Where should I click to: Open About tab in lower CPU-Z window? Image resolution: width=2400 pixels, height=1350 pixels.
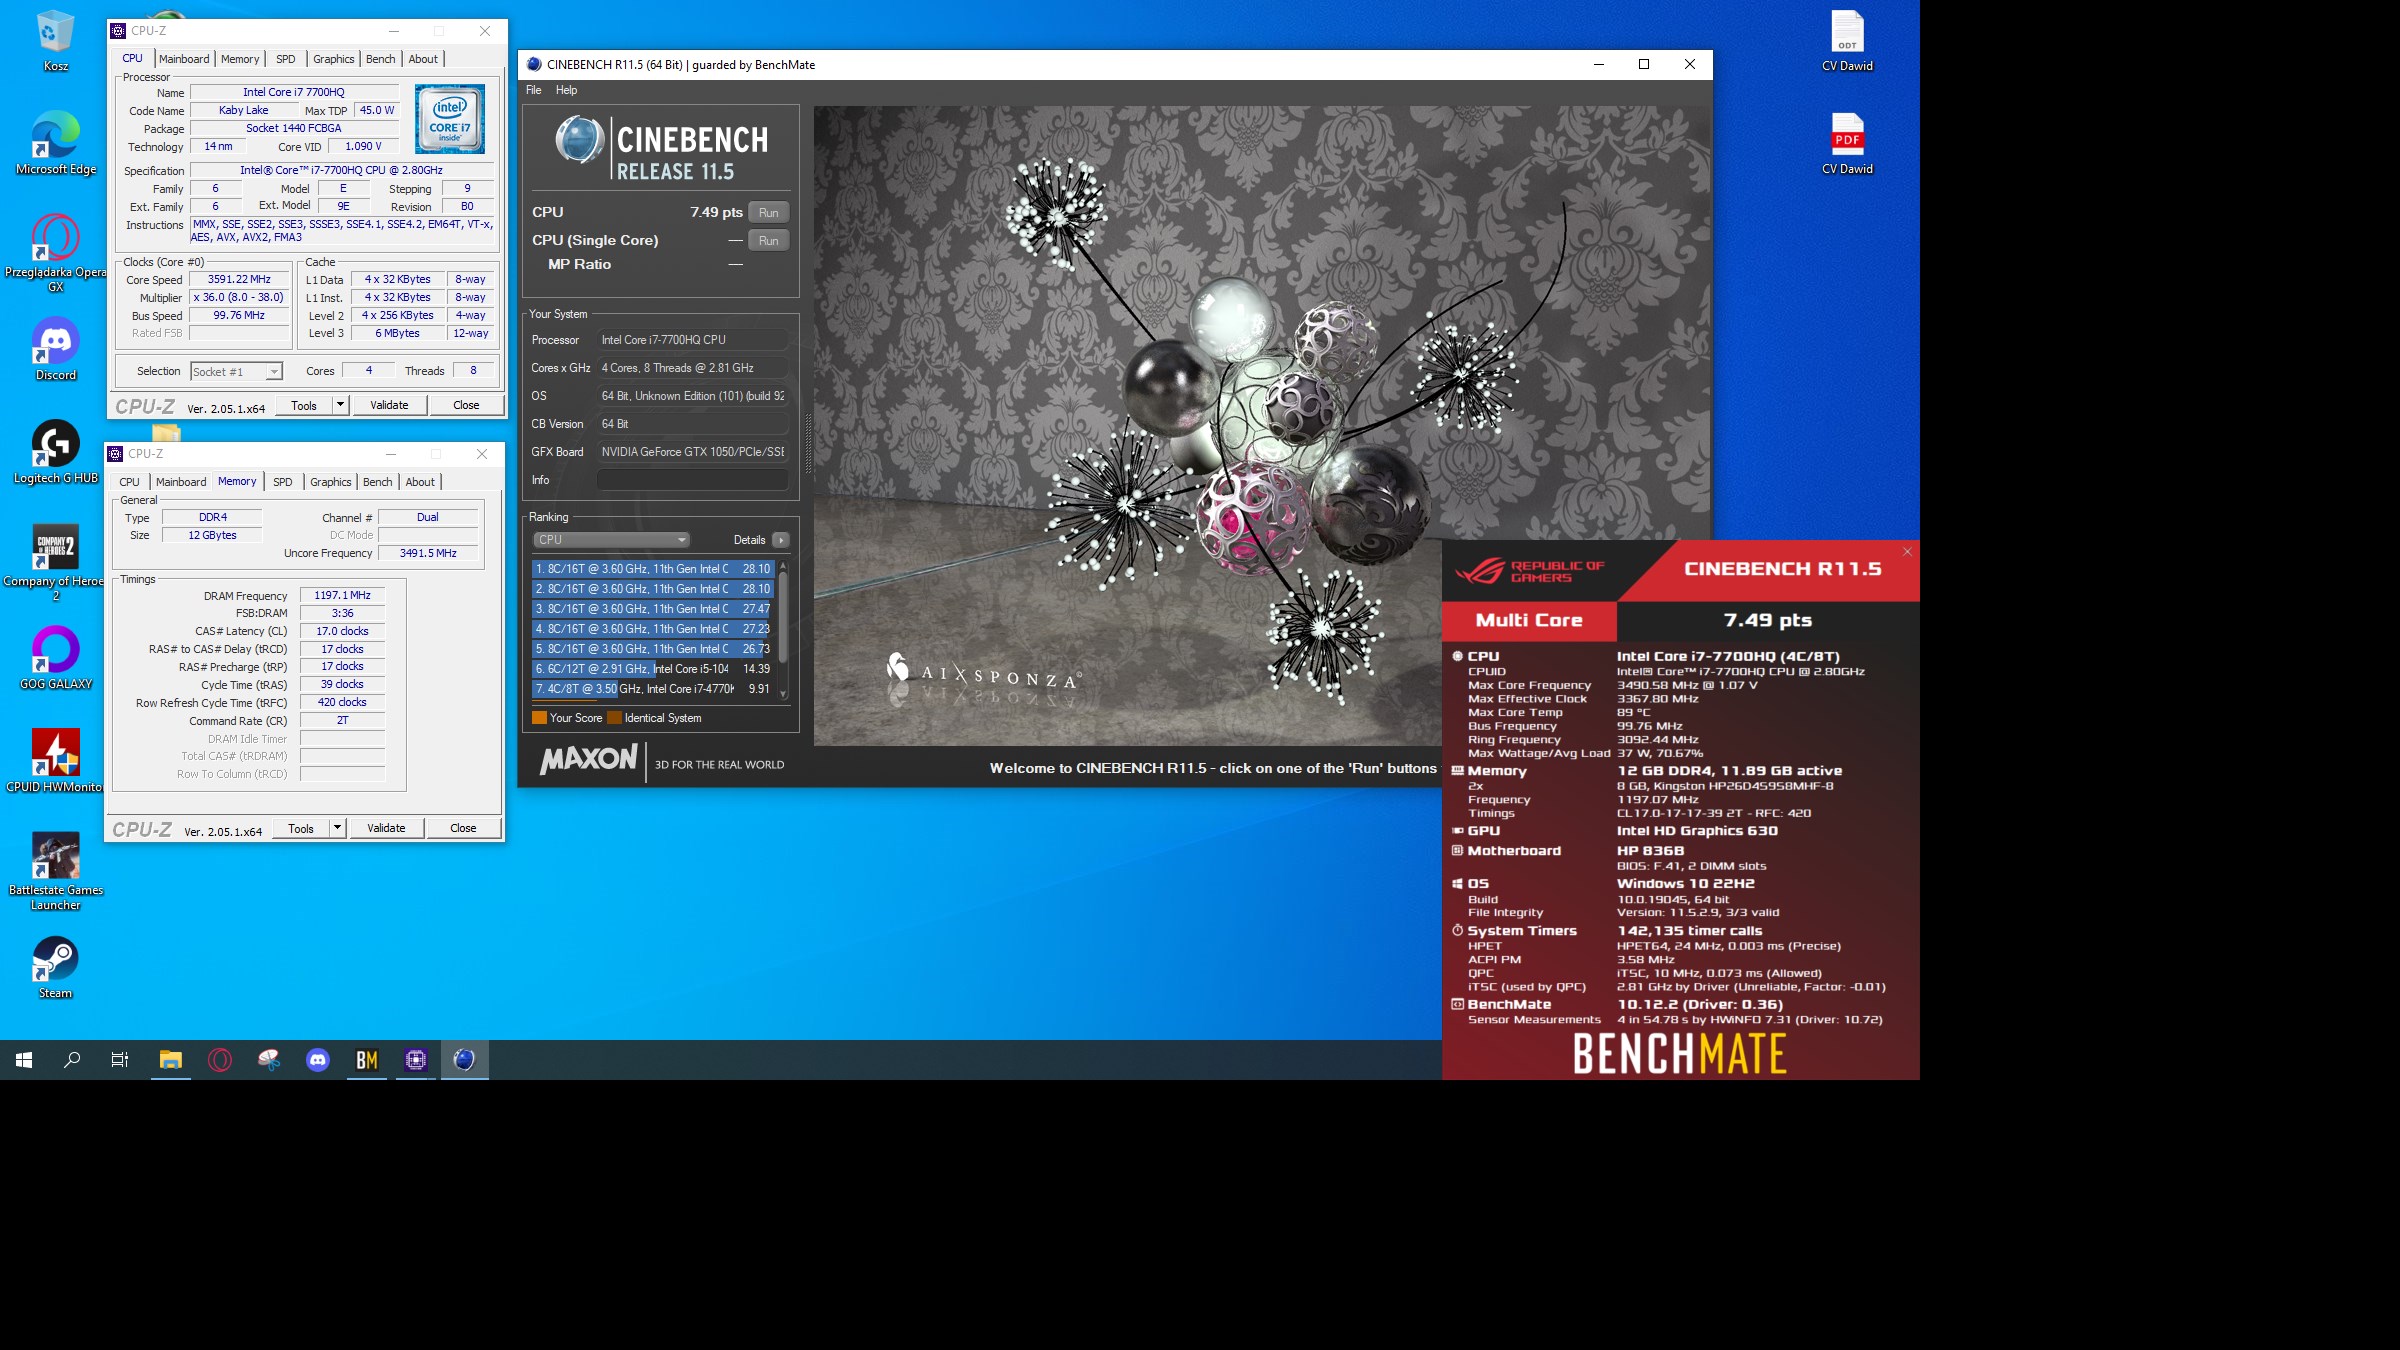[420, 482]
